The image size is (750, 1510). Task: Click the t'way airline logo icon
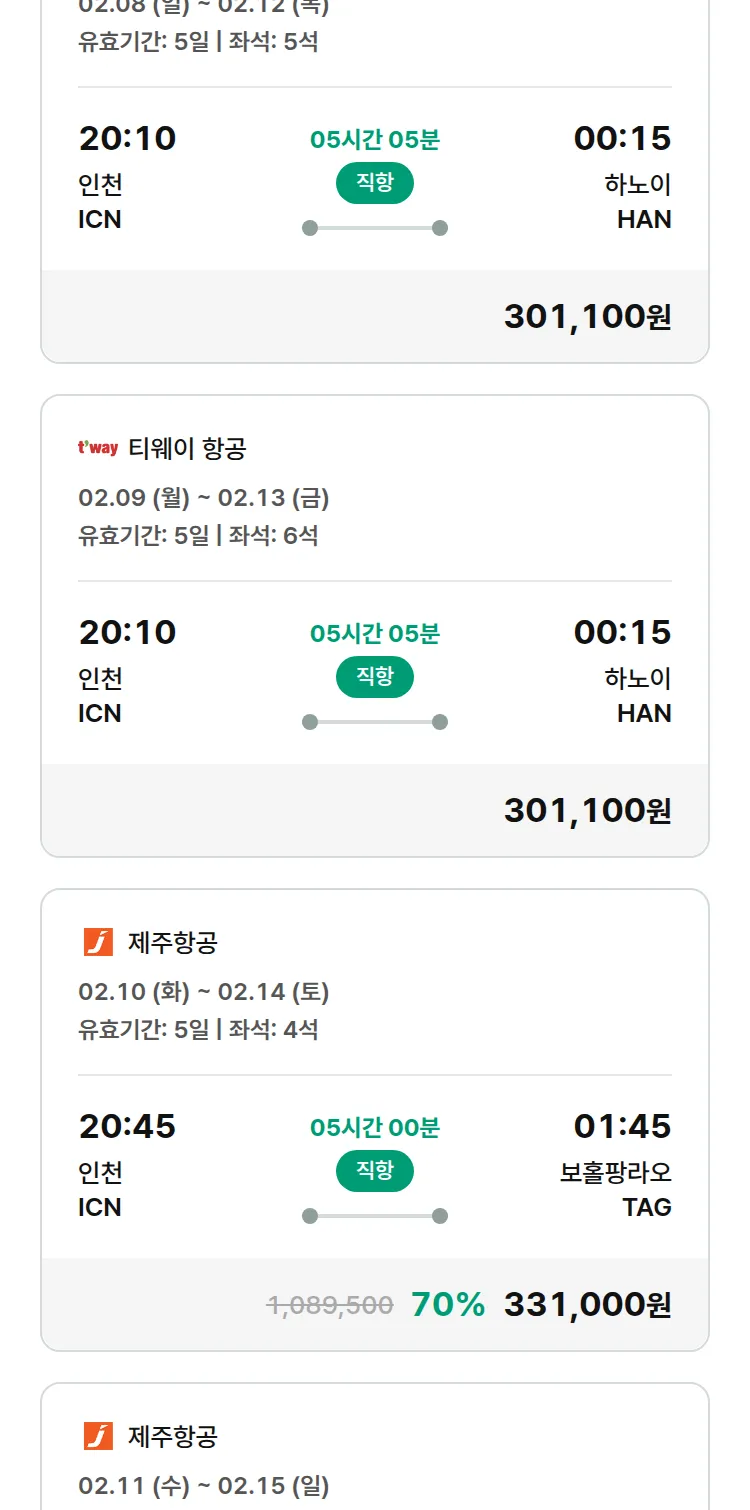[97, 448]
